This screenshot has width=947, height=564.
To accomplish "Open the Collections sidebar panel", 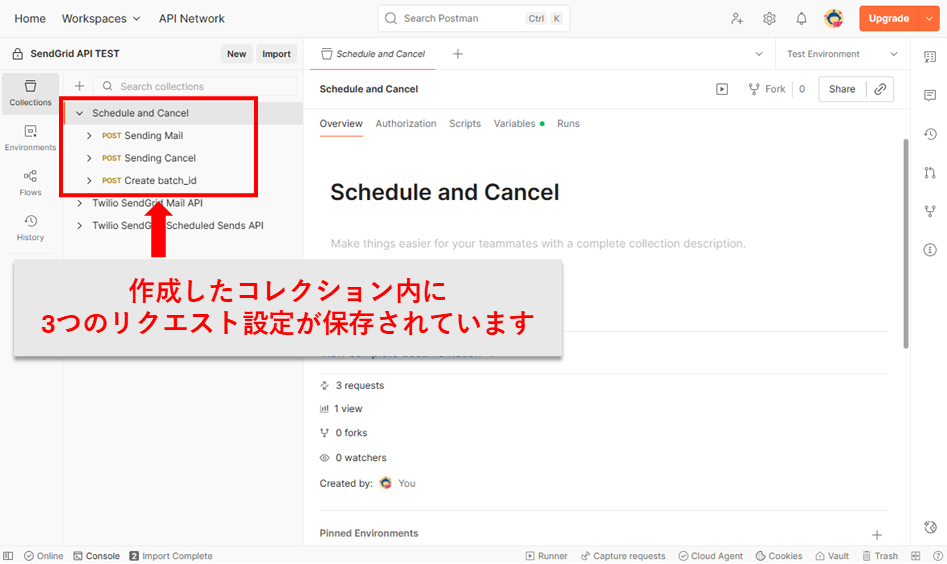I will (30, 94).
